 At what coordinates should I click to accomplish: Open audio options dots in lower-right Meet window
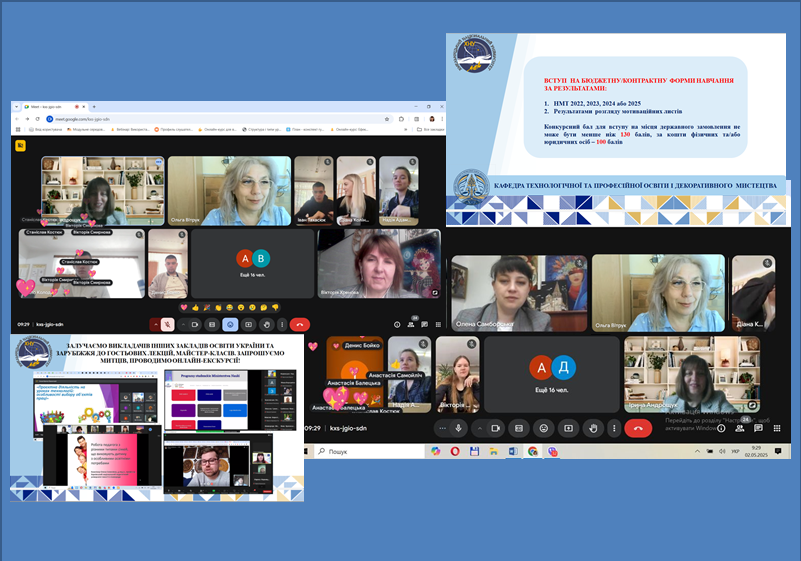tap(442, 428)
